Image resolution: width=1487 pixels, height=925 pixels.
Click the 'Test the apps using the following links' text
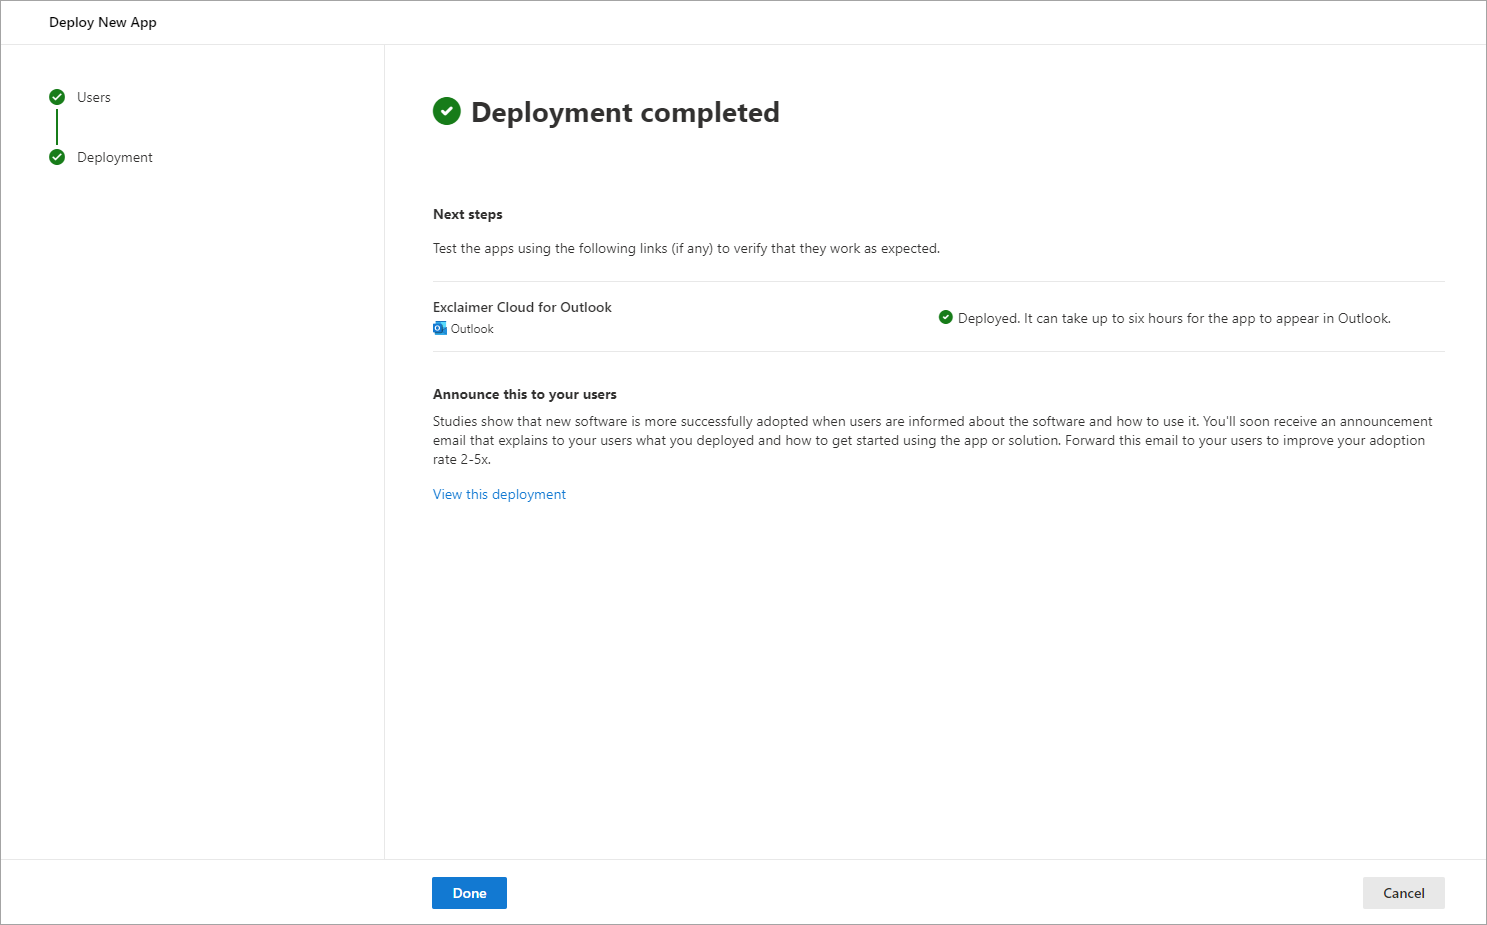click(686, 248)
